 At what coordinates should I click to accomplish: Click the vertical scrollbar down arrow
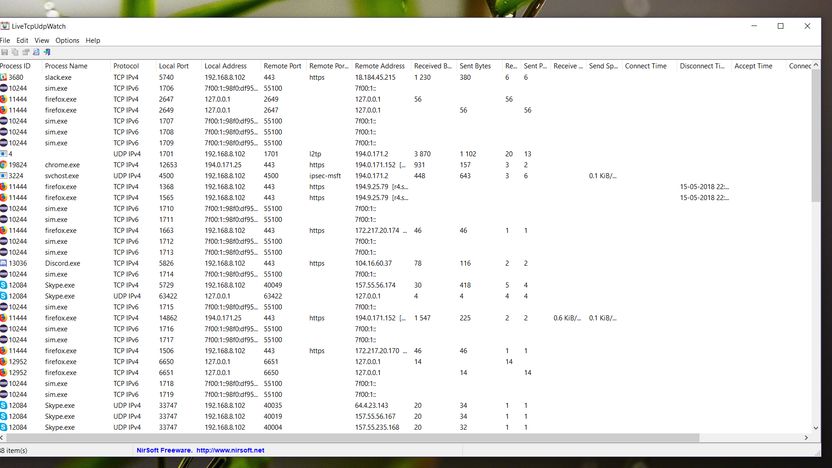tap(816, 428)
